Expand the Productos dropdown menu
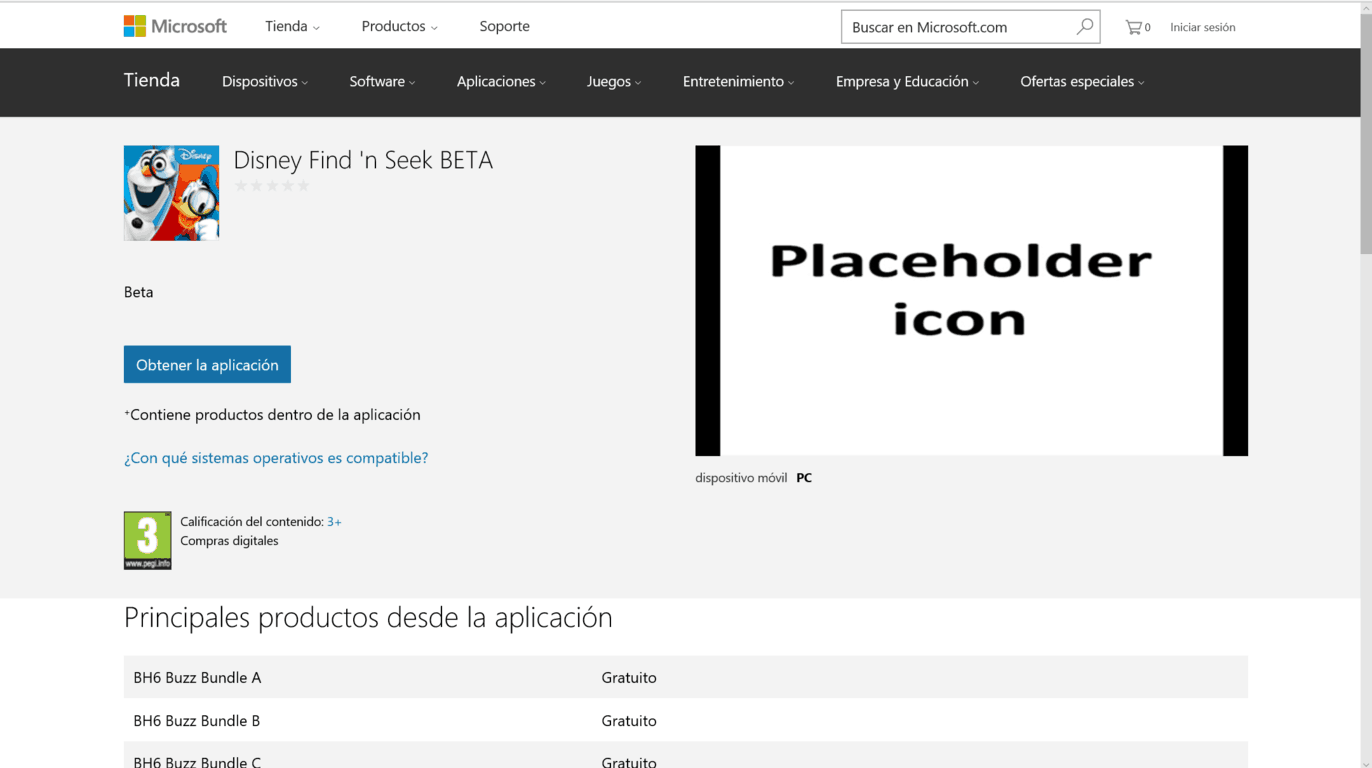Viewport: 1372px width, 768px height. tap(399, 27)
